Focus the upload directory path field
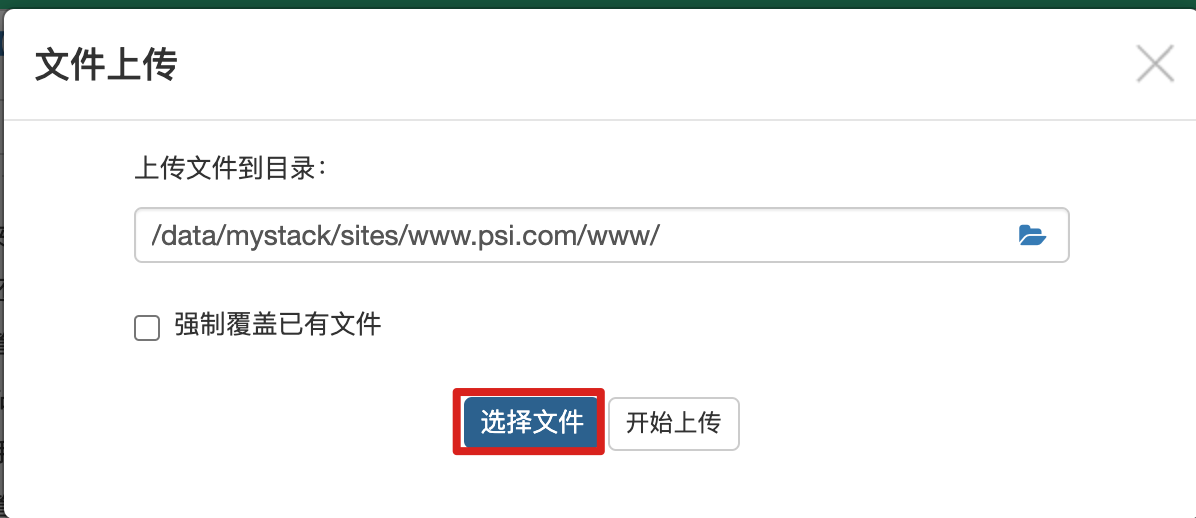1196x518 pixels. pyautogui.click(x=602, y=235)
